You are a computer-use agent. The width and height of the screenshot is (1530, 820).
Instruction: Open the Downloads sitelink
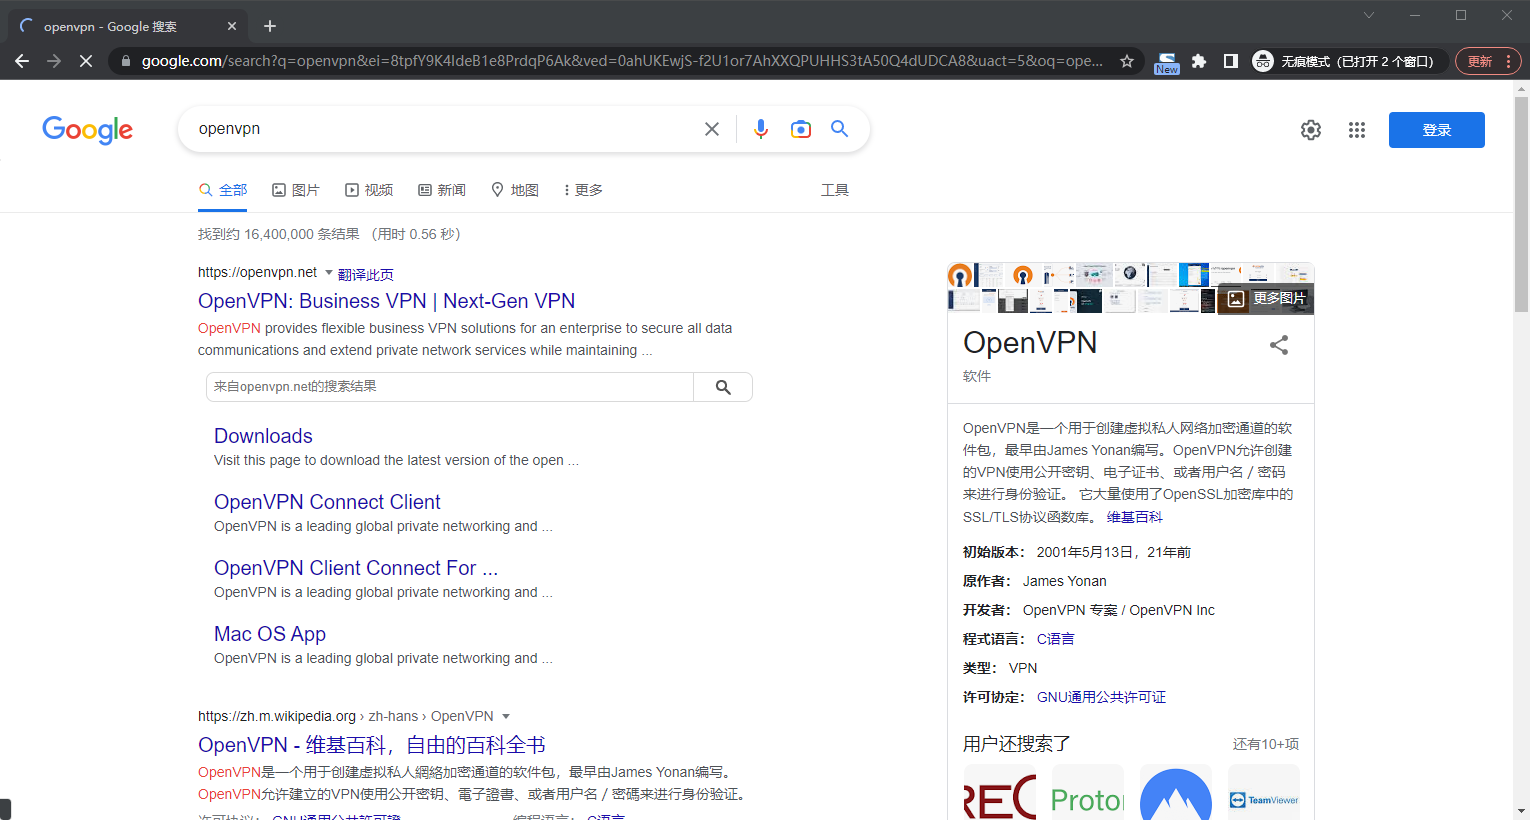(263, 436)
